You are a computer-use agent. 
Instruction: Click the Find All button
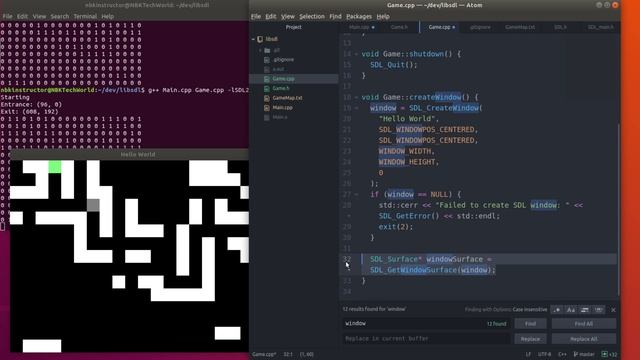(x=584, y=324)
